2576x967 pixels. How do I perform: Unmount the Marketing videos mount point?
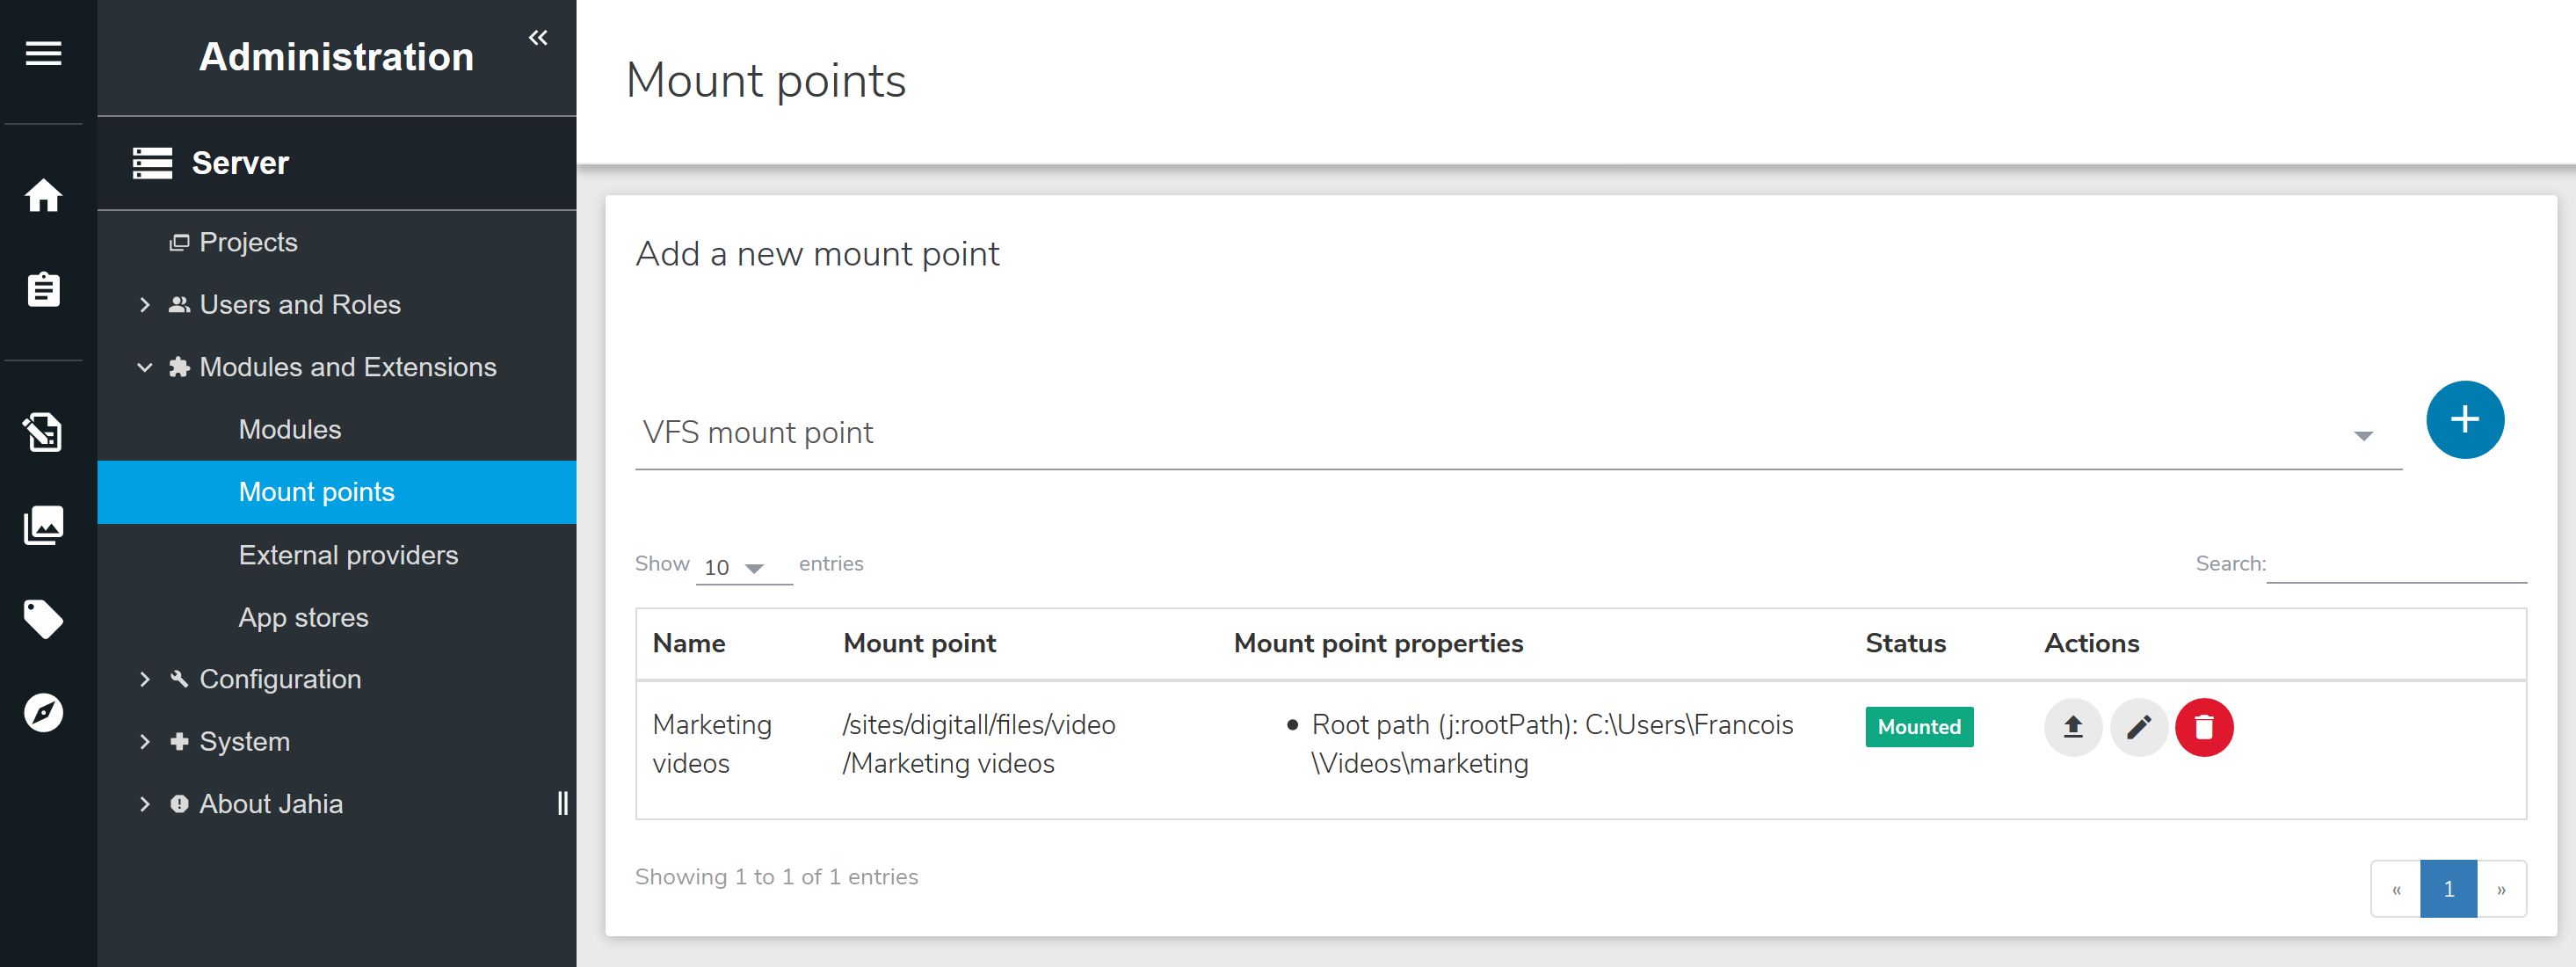[x=2072, y=728]
